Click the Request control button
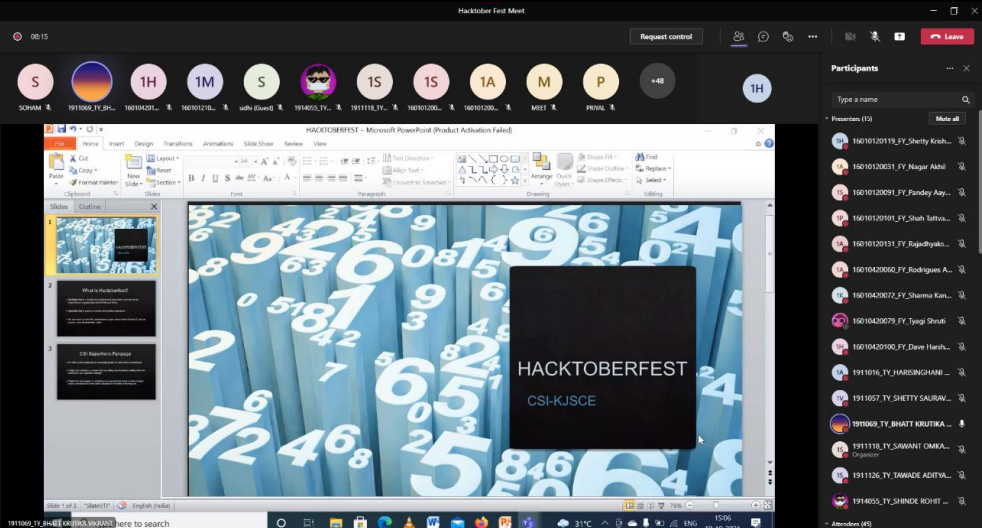Viewport: 982px width, 528px height. coord(666,37)
